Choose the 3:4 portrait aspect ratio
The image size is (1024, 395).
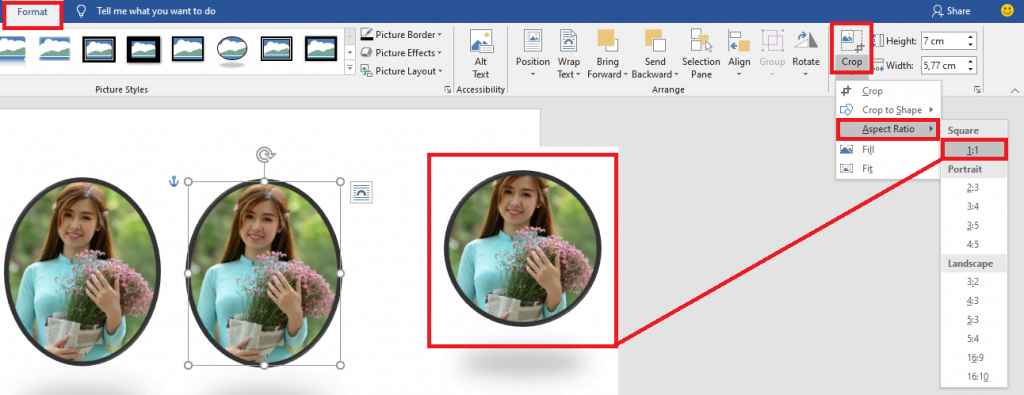[974, 207]
